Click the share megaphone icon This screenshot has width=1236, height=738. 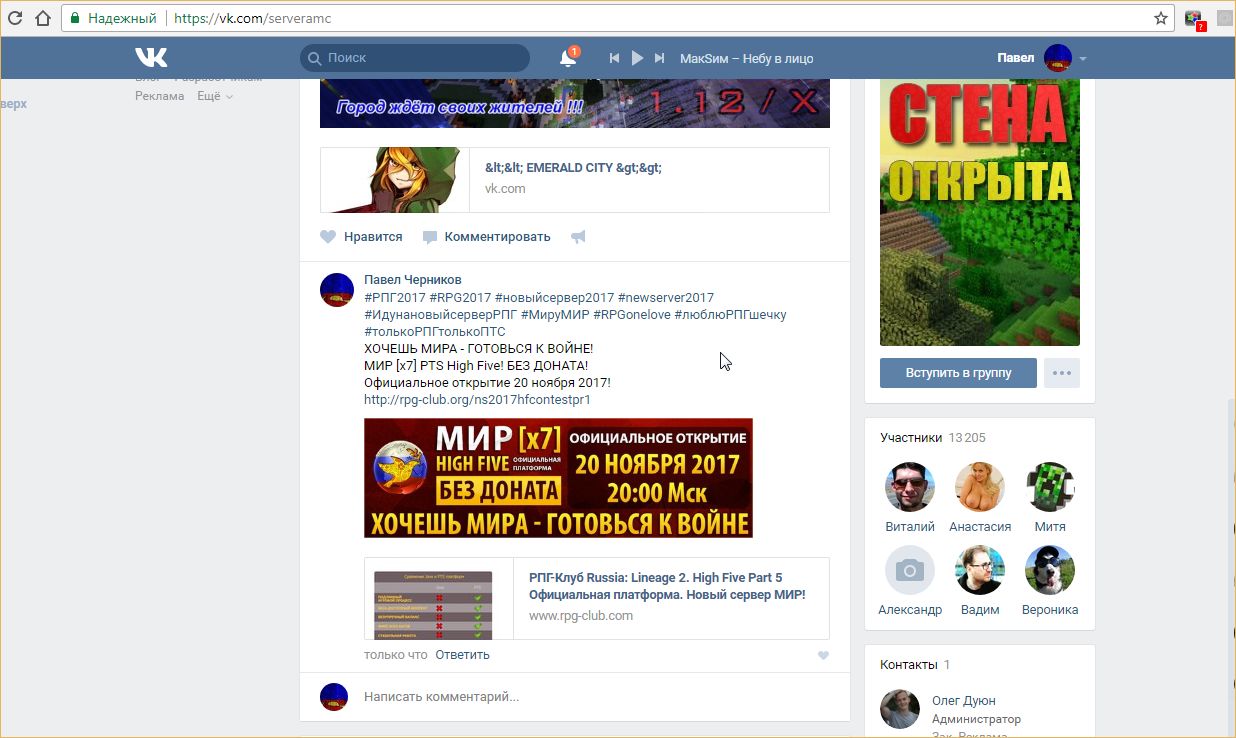tap(578, 237)
